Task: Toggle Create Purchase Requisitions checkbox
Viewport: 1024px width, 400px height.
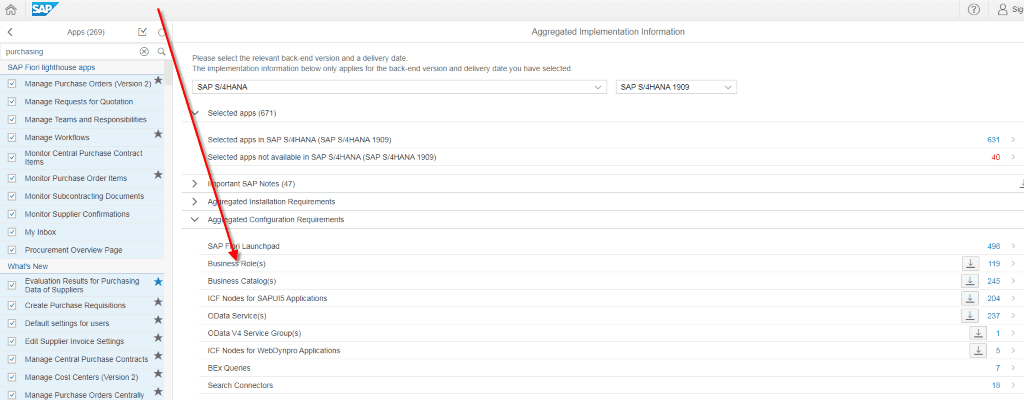Action: coord(12,304)
